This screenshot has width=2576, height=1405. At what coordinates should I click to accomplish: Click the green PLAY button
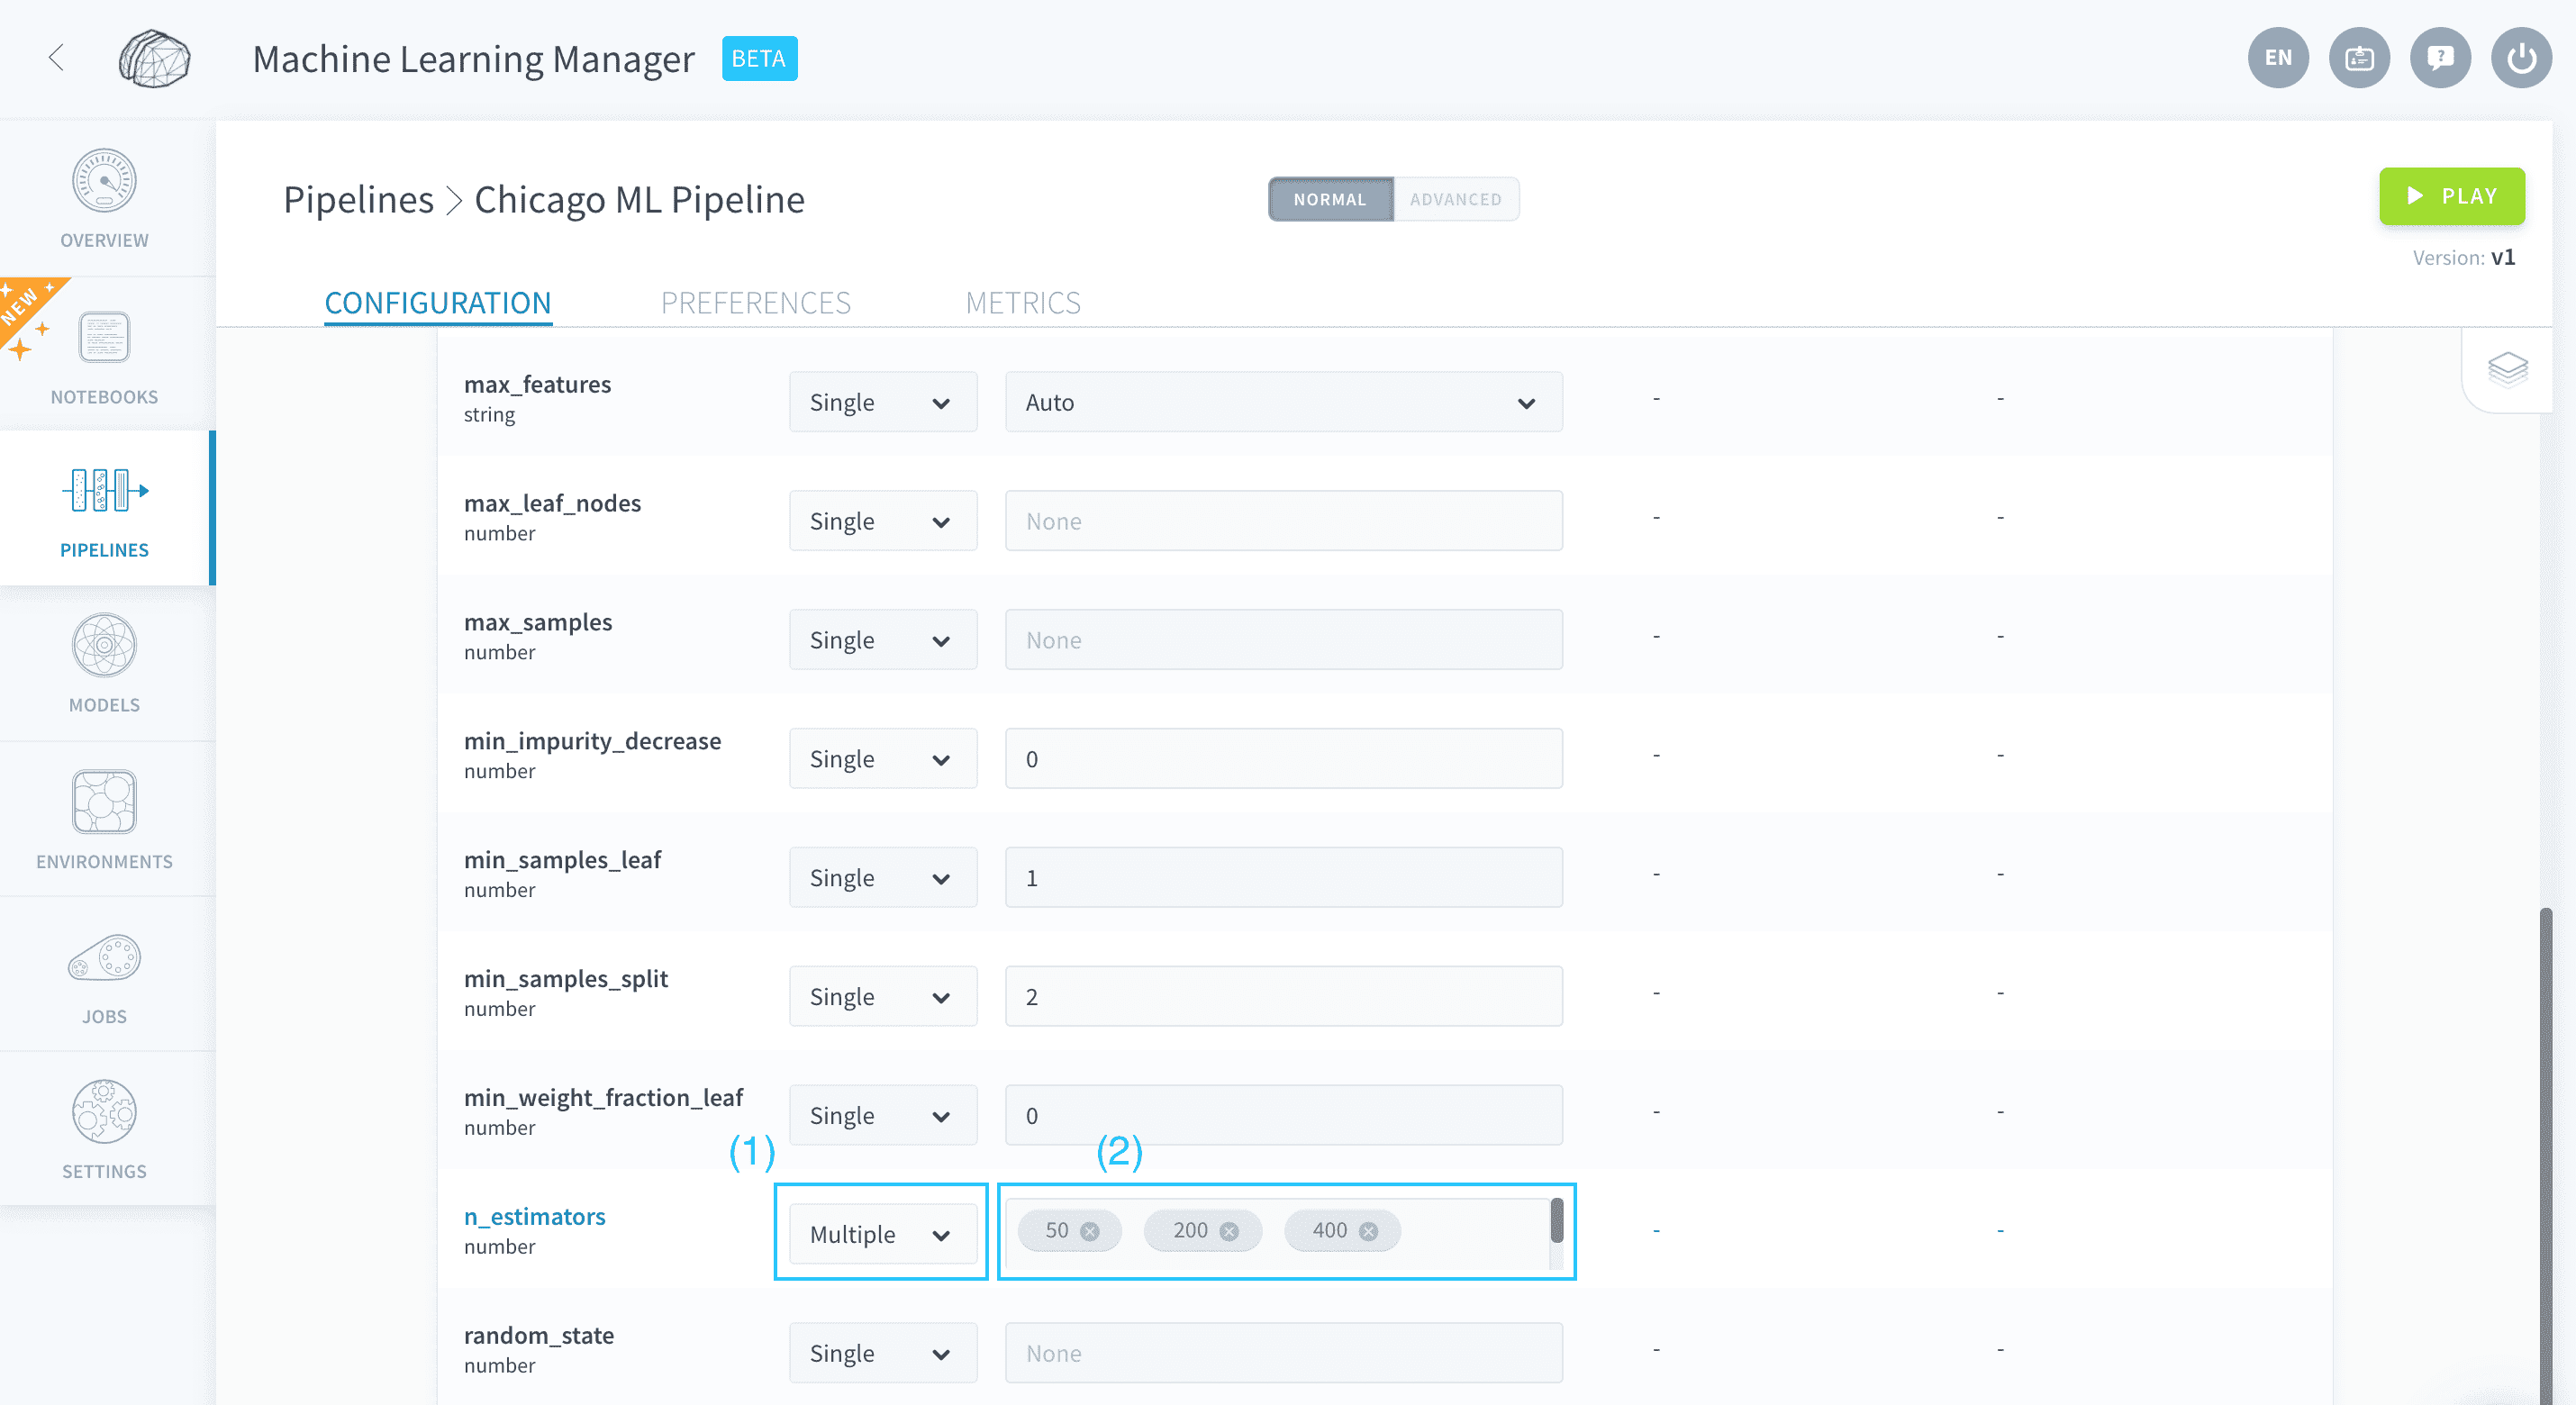click(2452, 196)
